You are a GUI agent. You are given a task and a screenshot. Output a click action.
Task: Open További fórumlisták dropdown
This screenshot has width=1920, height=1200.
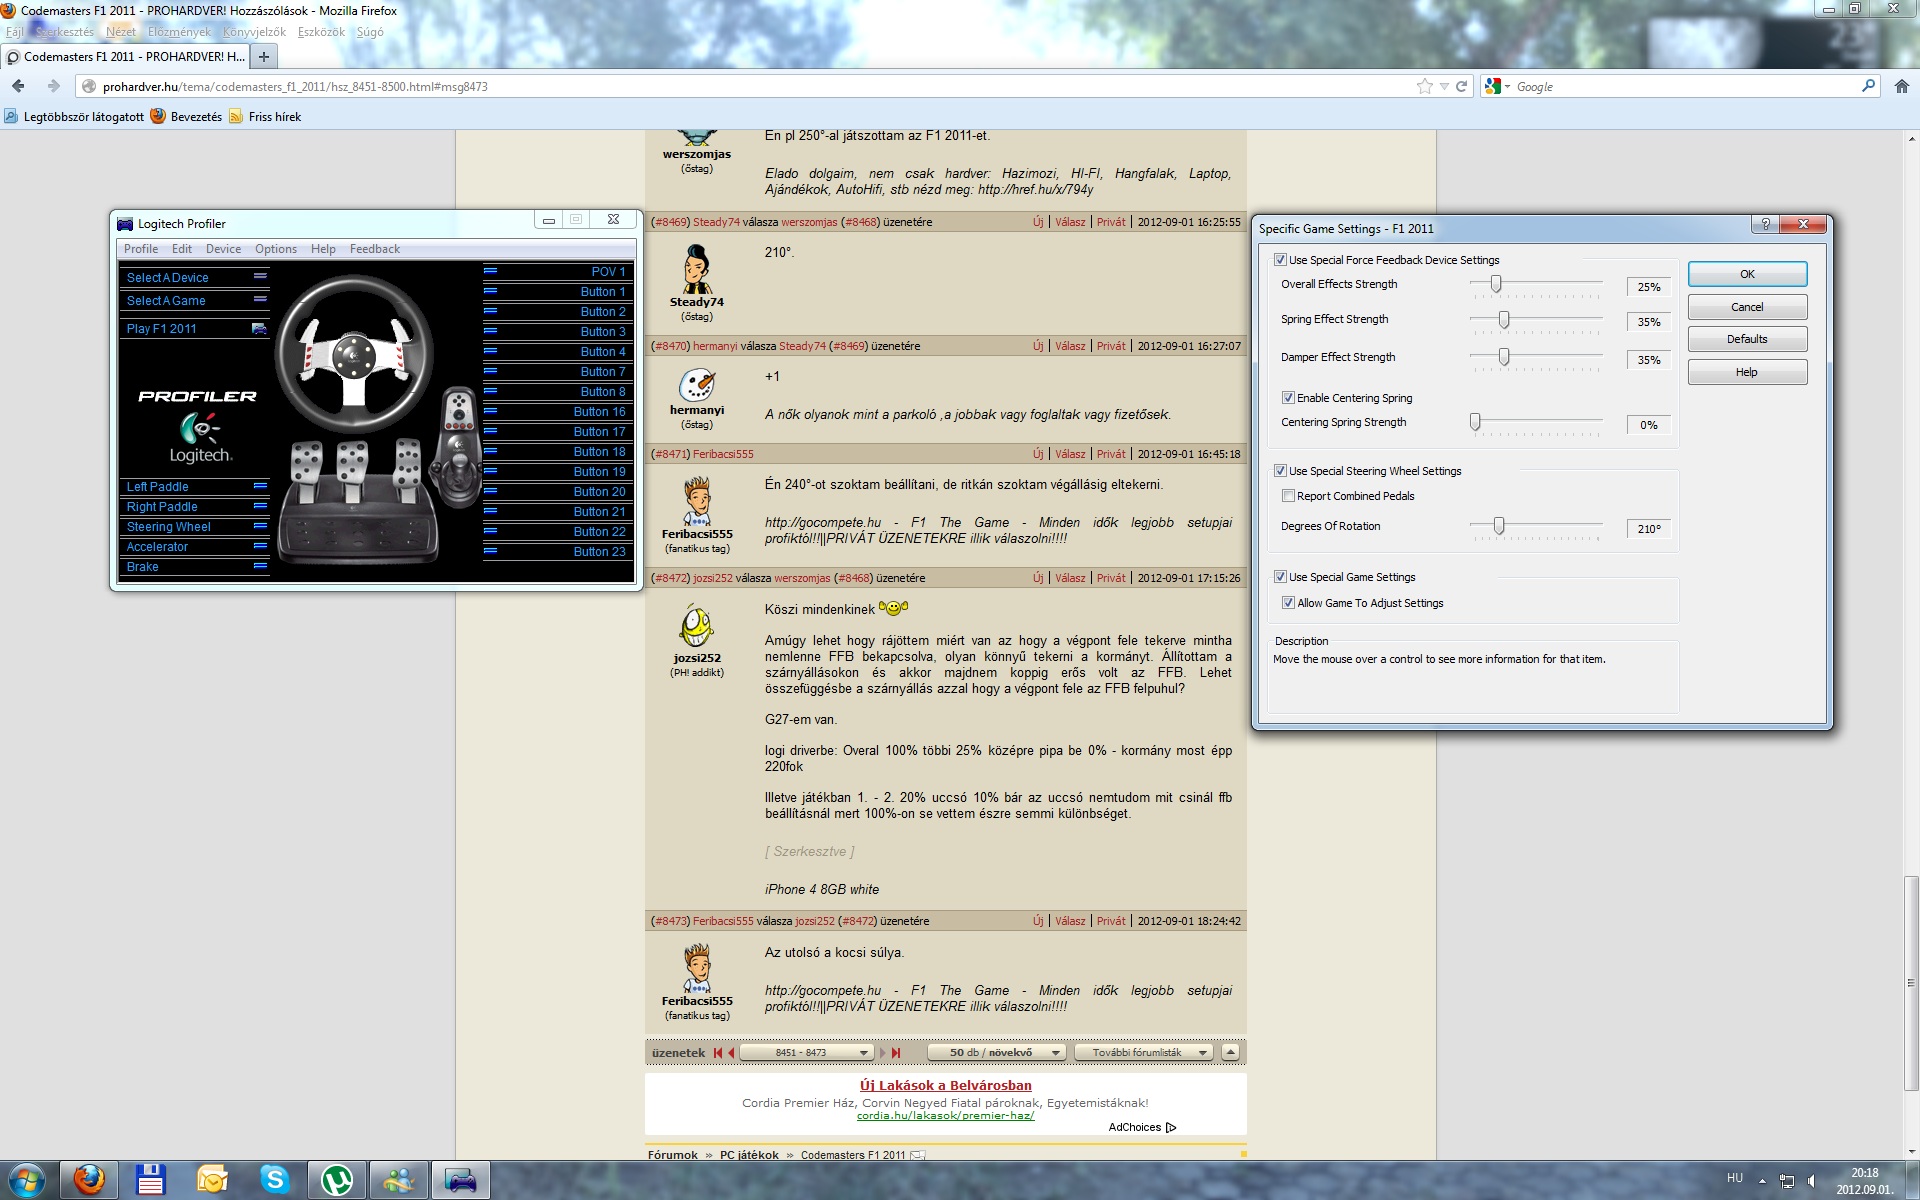1144,1052
